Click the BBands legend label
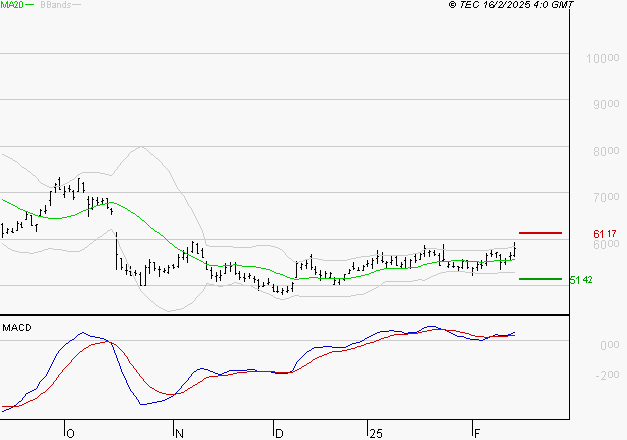This screenshot has width=627, height=440. (56, 5)
